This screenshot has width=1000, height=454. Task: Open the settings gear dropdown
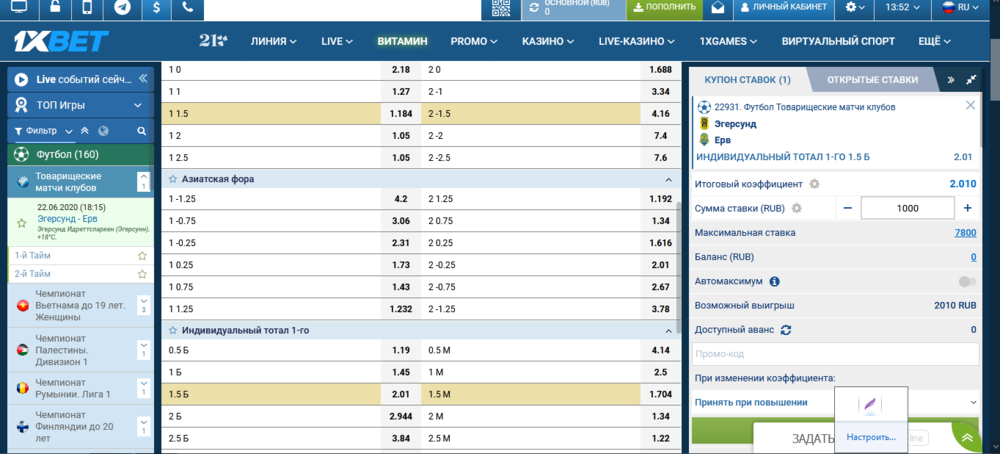click(x=855, y=8)
